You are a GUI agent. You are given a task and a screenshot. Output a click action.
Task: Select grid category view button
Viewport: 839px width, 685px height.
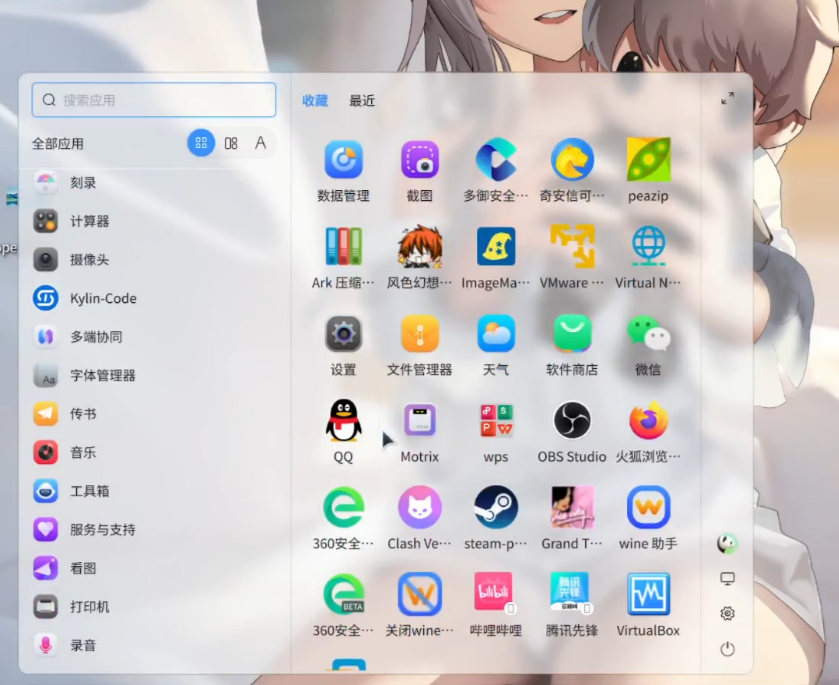point(201,143)
